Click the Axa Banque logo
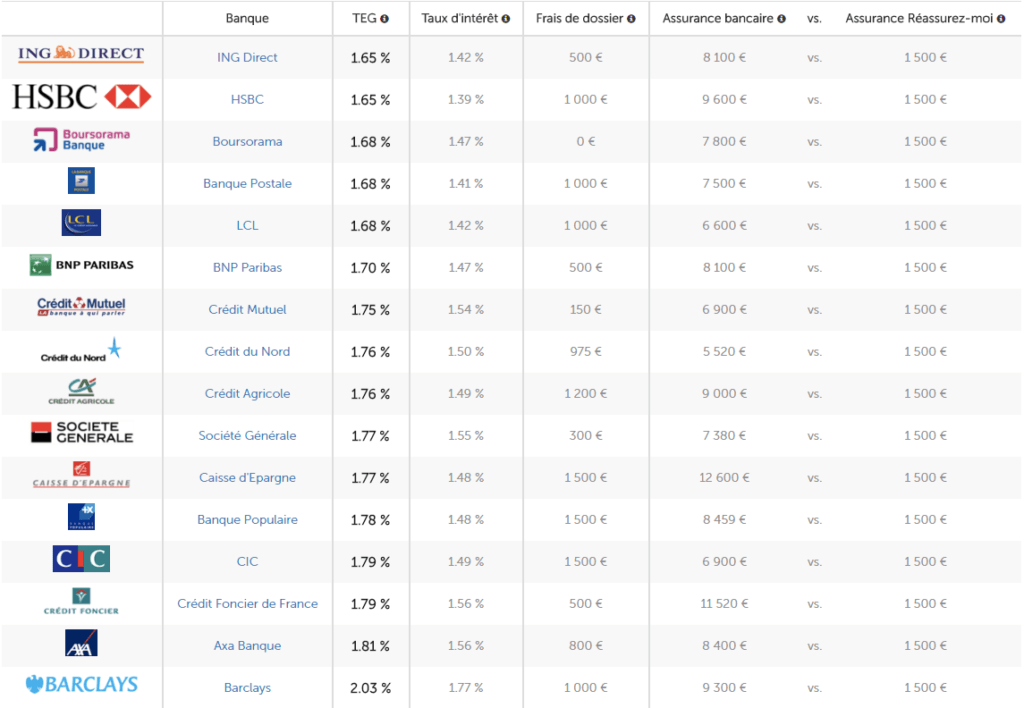Image resolution: width=1024 pixels, height=708 pixels. tap(81, 643)
